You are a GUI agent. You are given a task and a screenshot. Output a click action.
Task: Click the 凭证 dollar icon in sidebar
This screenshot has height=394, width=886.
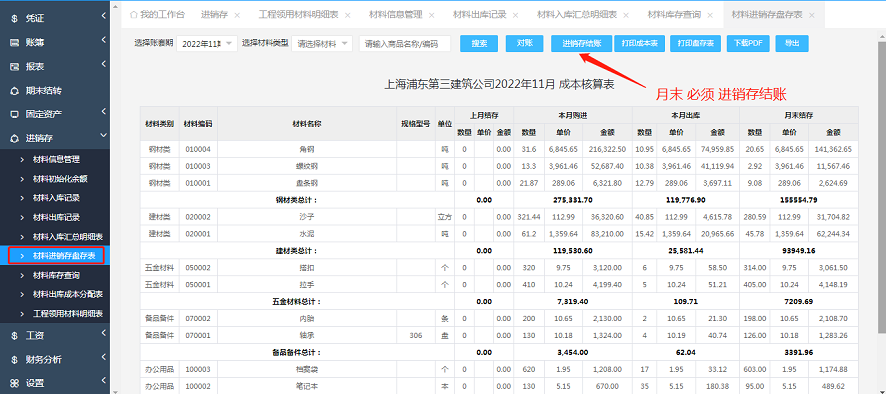click(14, 19)
